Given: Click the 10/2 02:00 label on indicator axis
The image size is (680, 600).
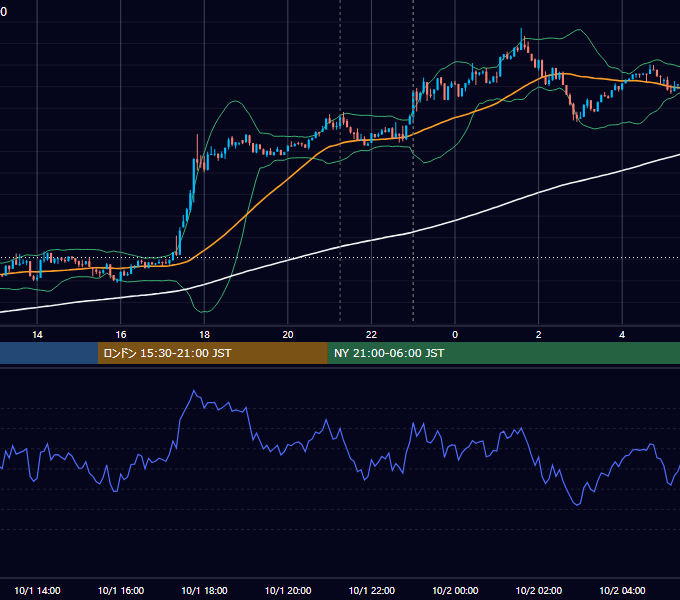Looking at the screenshot, I should click(539, 590).
